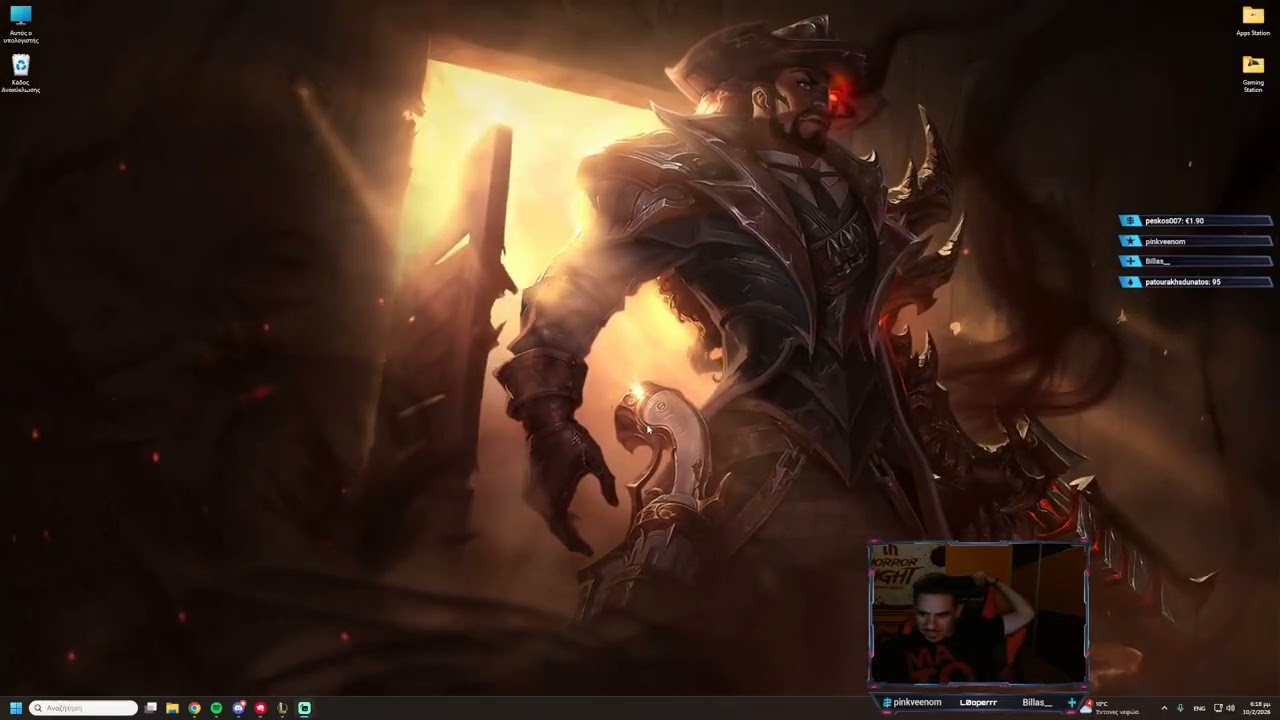Open the clock and date showing 10/2/2026
Image resolution: width=1280 pixels, height=720 pixels.
coord(1258,708)
